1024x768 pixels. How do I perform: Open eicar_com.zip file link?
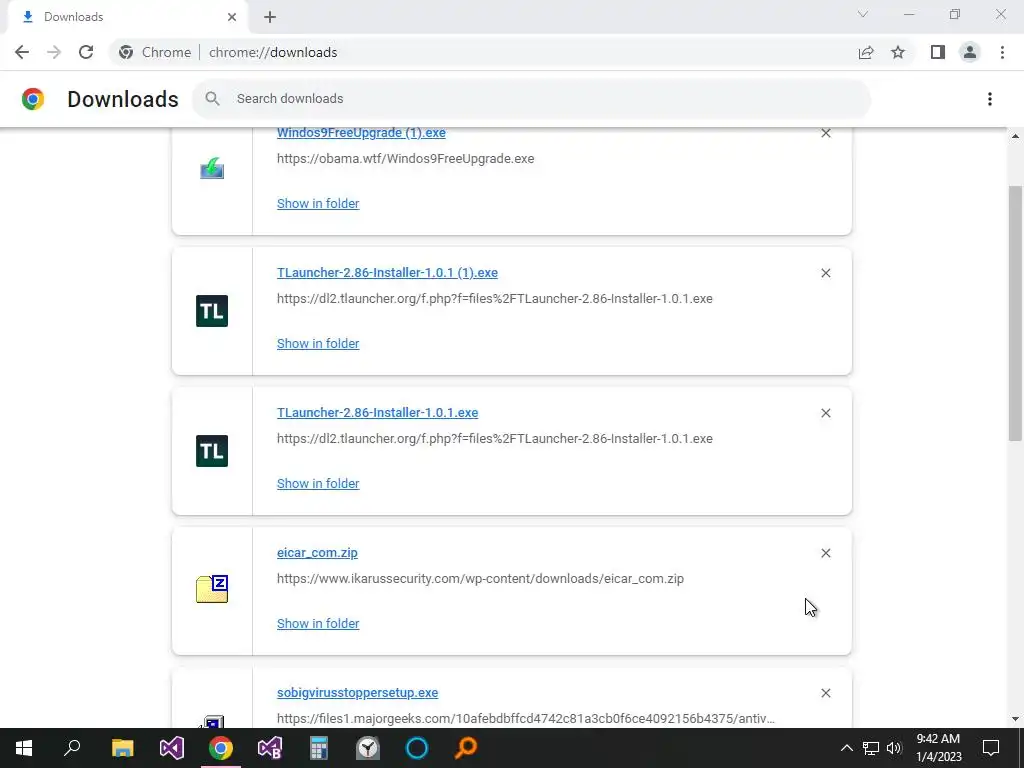pos(317,552)
